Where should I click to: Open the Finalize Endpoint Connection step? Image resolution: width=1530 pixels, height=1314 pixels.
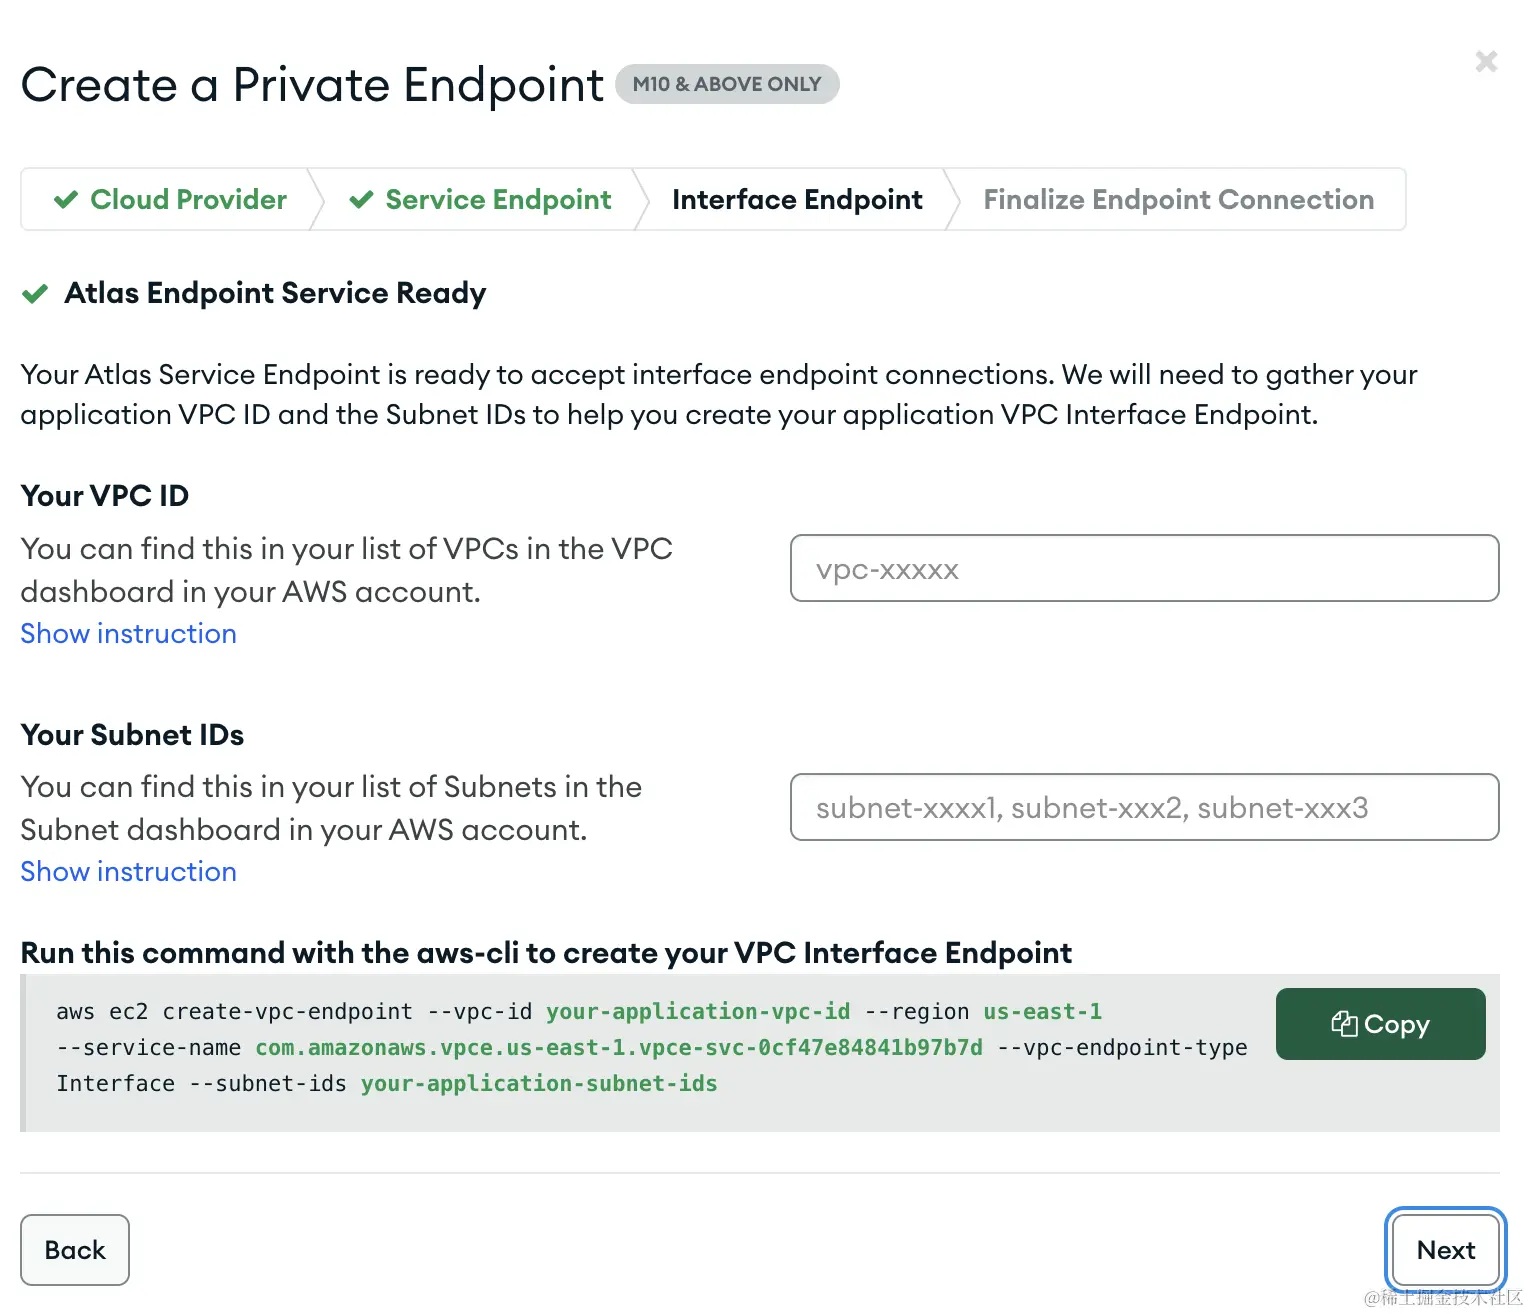1178,200
